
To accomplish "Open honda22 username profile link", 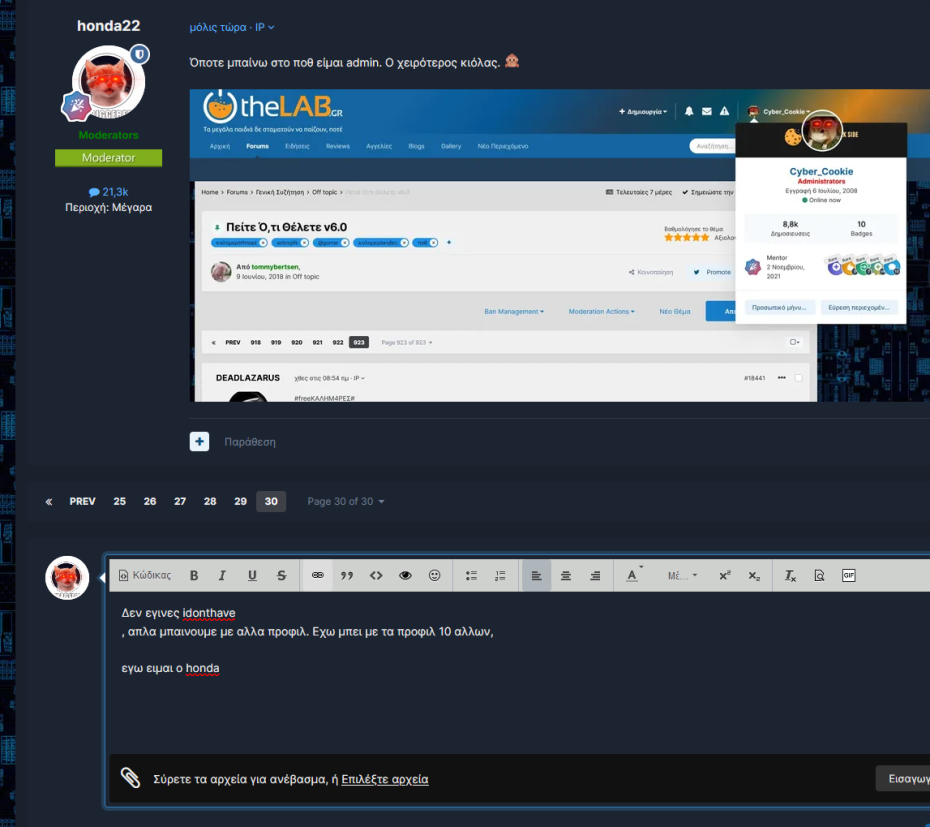I will point(109,26).
